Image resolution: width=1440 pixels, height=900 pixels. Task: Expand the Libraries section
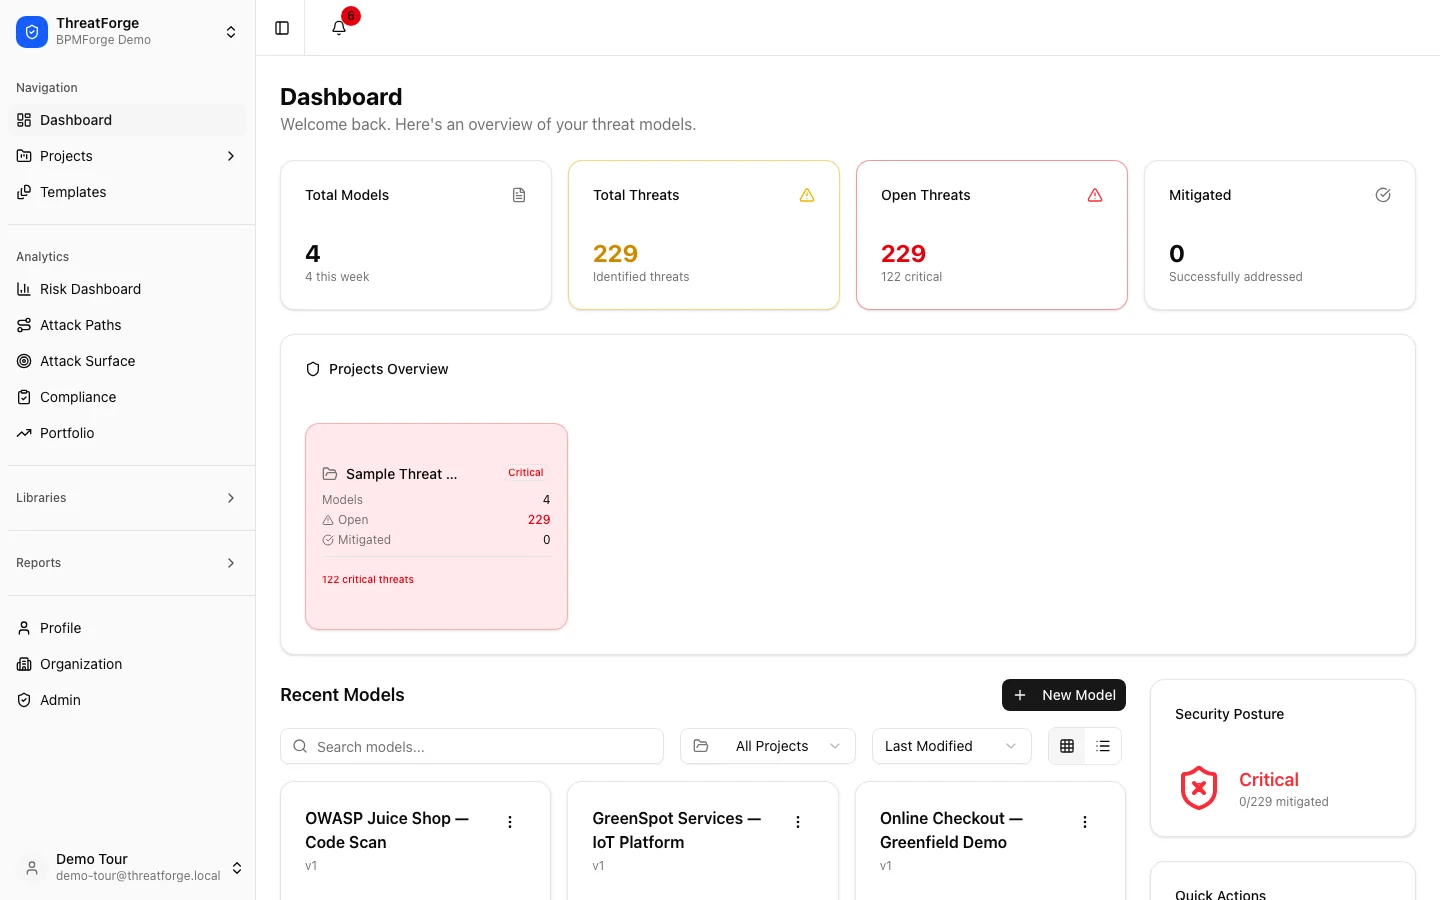click(x=128, y=498)
